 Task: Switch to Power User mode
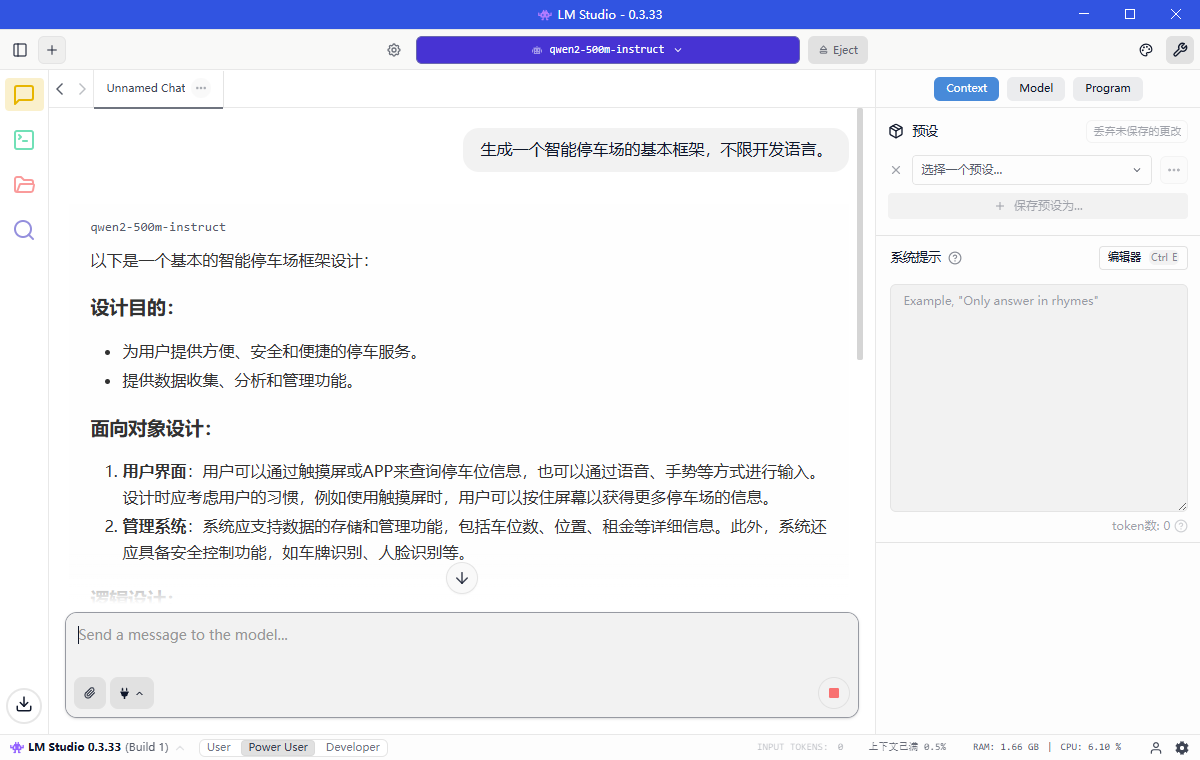click(277, 747)
